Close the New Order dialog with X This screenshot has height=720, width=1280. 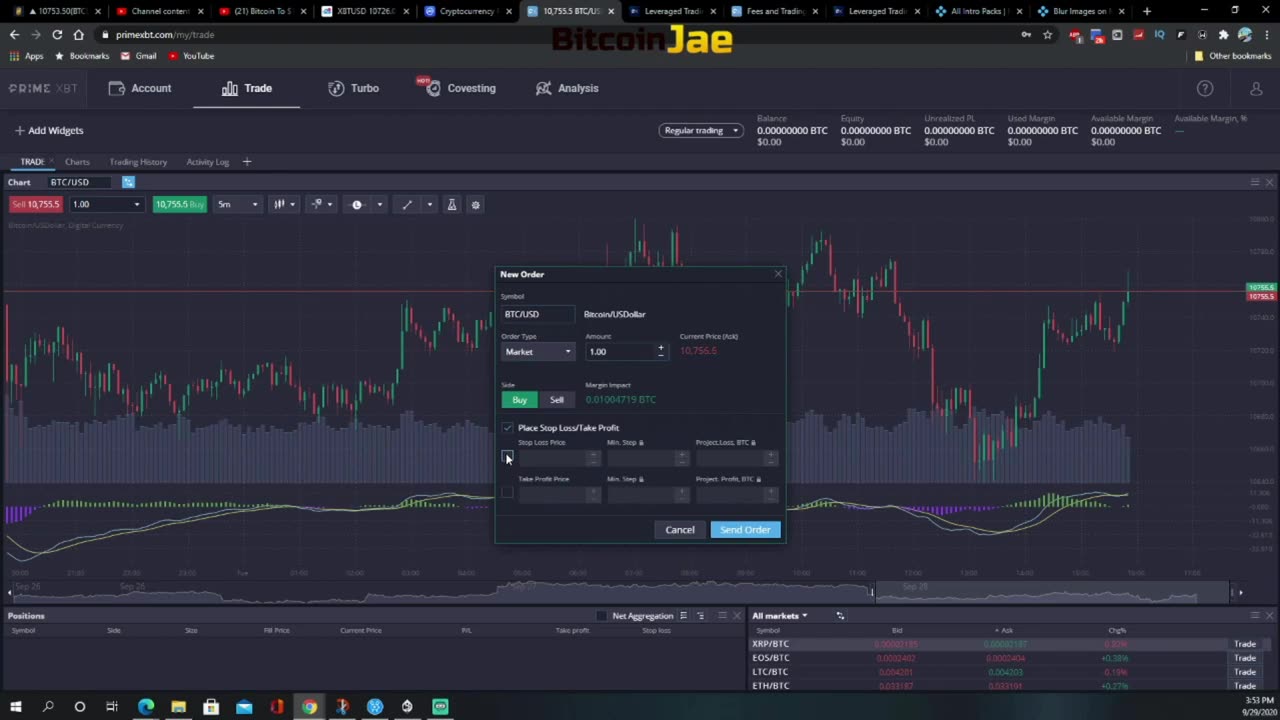pos(778,274)
